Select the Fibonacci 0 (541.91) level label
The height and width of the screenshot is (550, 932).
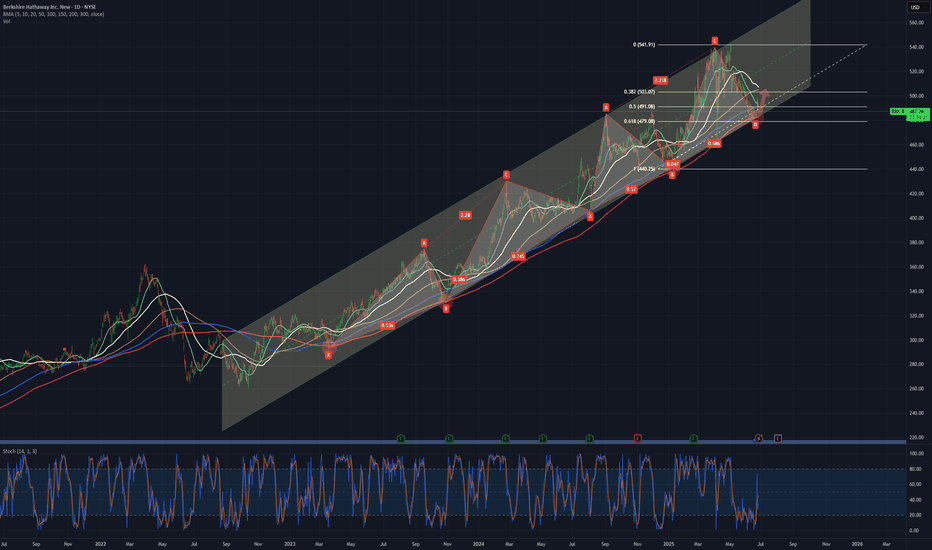click(x=644, y=45)
